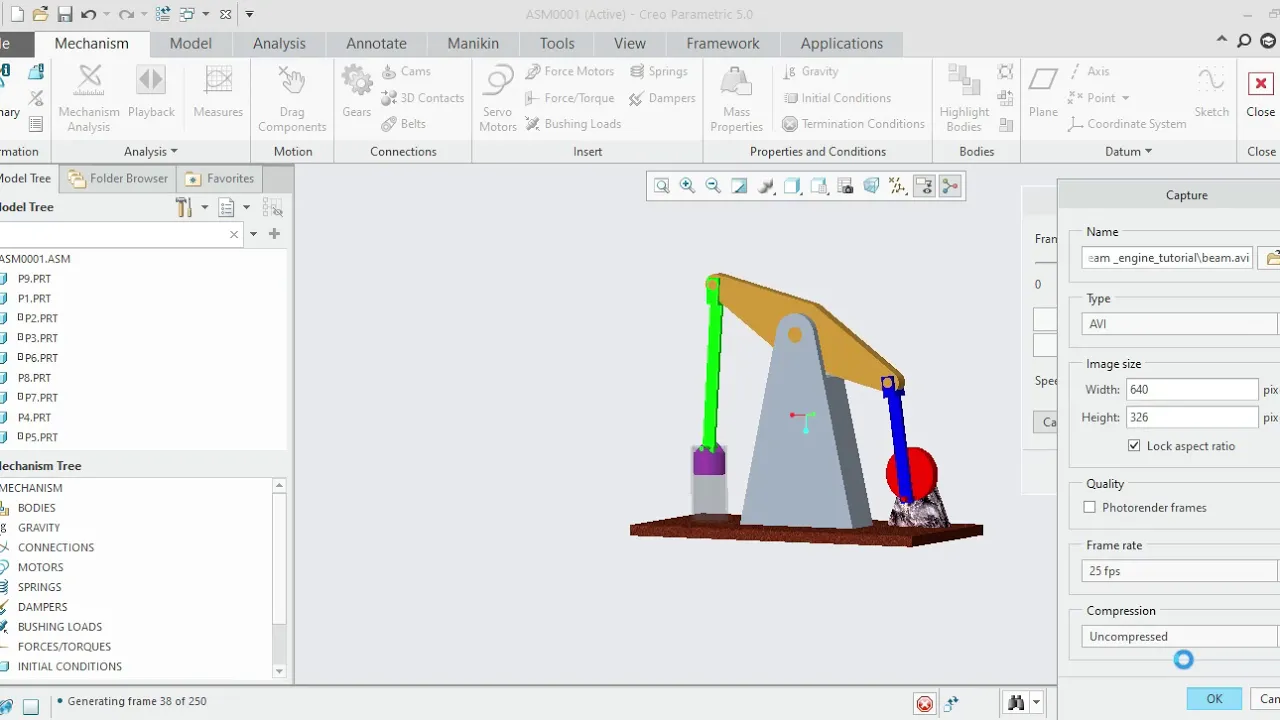Switch to the Model ribbon tab

[190, 43]
